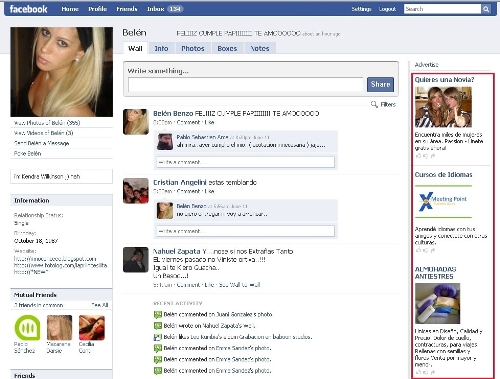Click the thumbs-up icon under Cursos de Idiomas ad

pyautogui.click(x=418, y=250)
